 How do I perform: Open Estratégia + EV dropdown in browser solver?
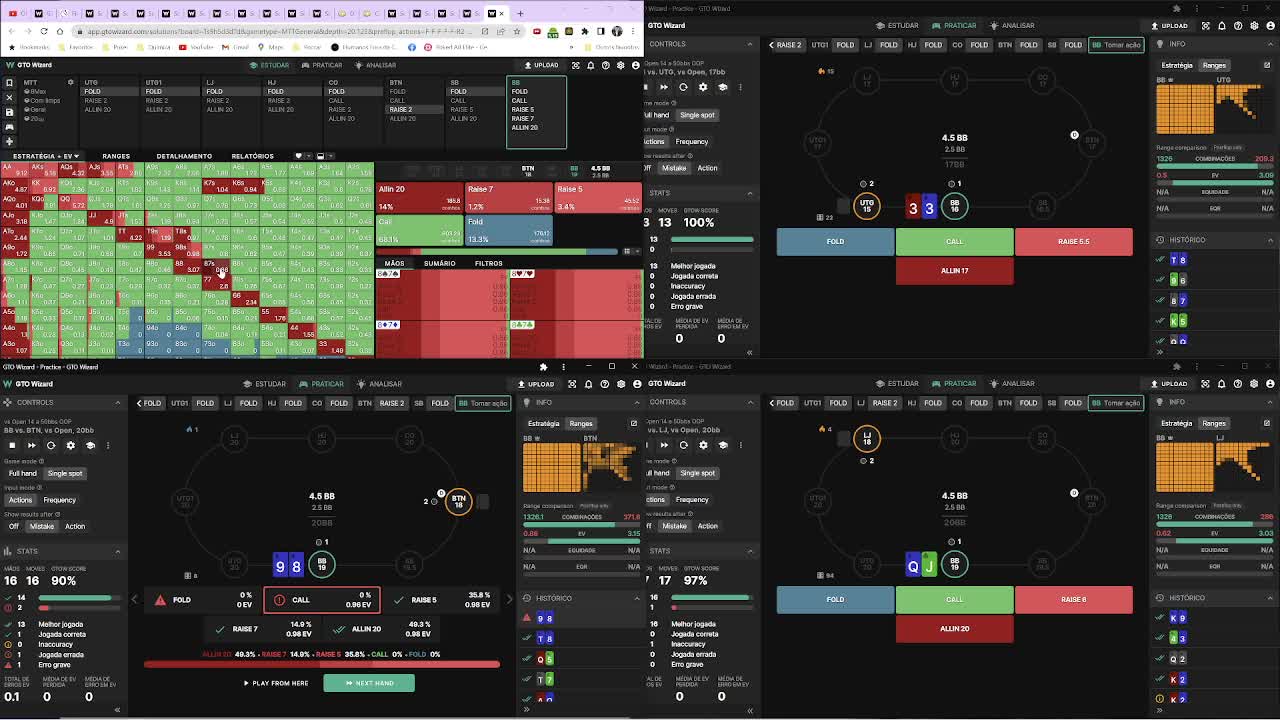tap(45, 156)
